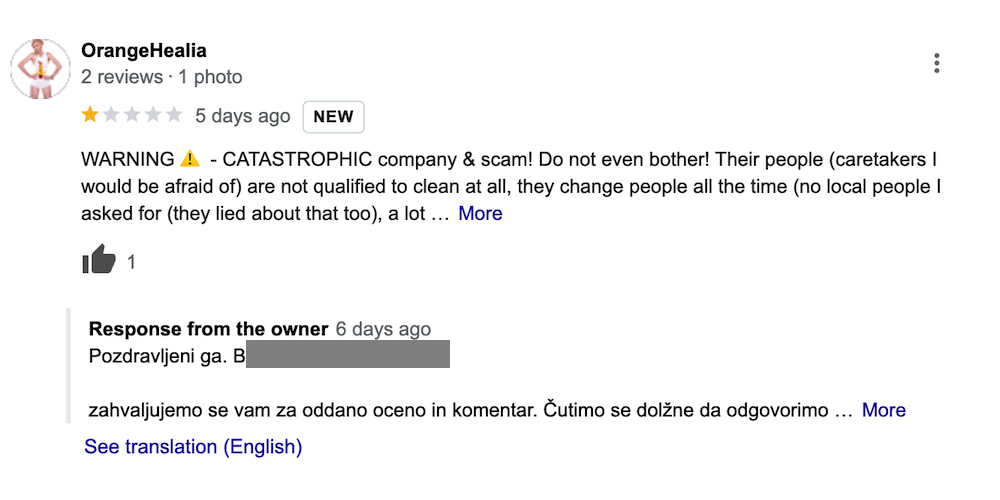Open OrangeHealia's profile avatar picture

39,70
